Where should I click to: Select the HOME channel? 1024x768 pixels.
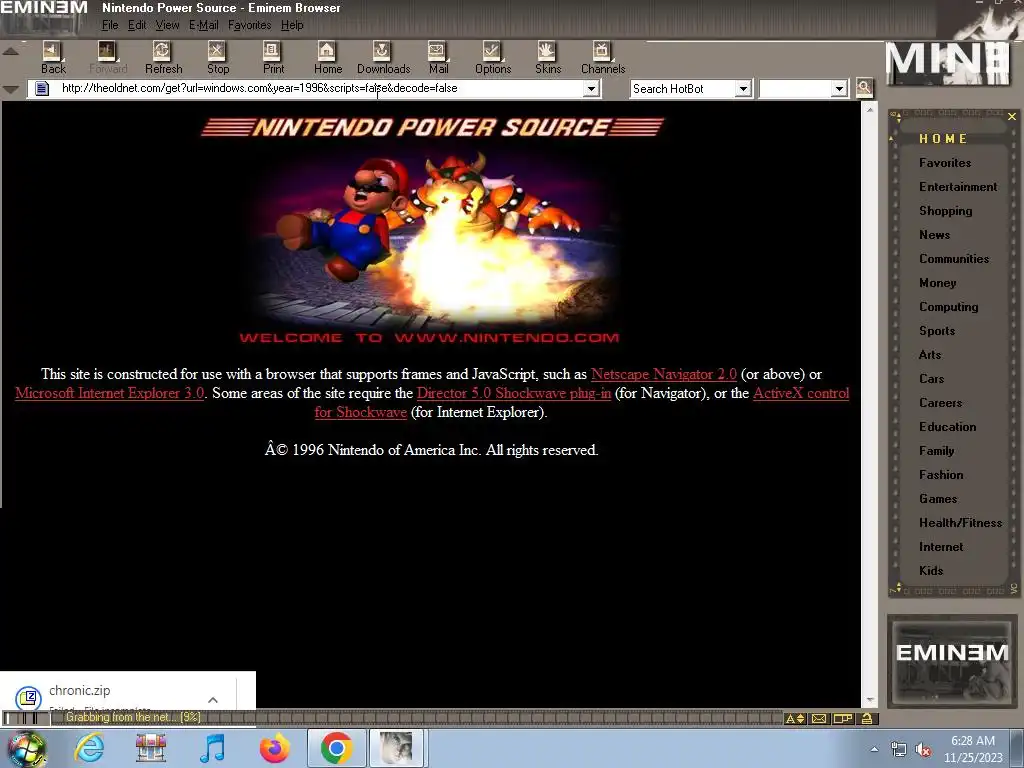click(943, 138)
